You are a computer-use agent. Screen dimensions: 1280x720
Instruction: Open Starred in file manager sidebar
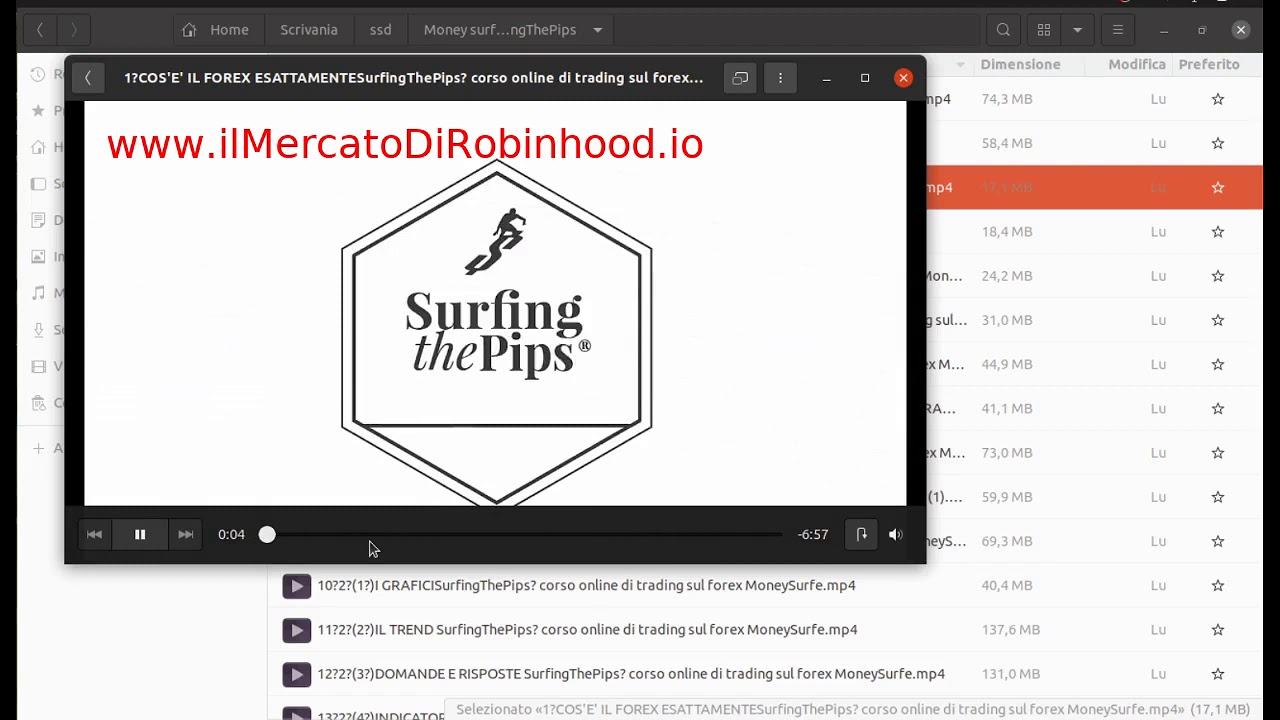click(38, 110)
